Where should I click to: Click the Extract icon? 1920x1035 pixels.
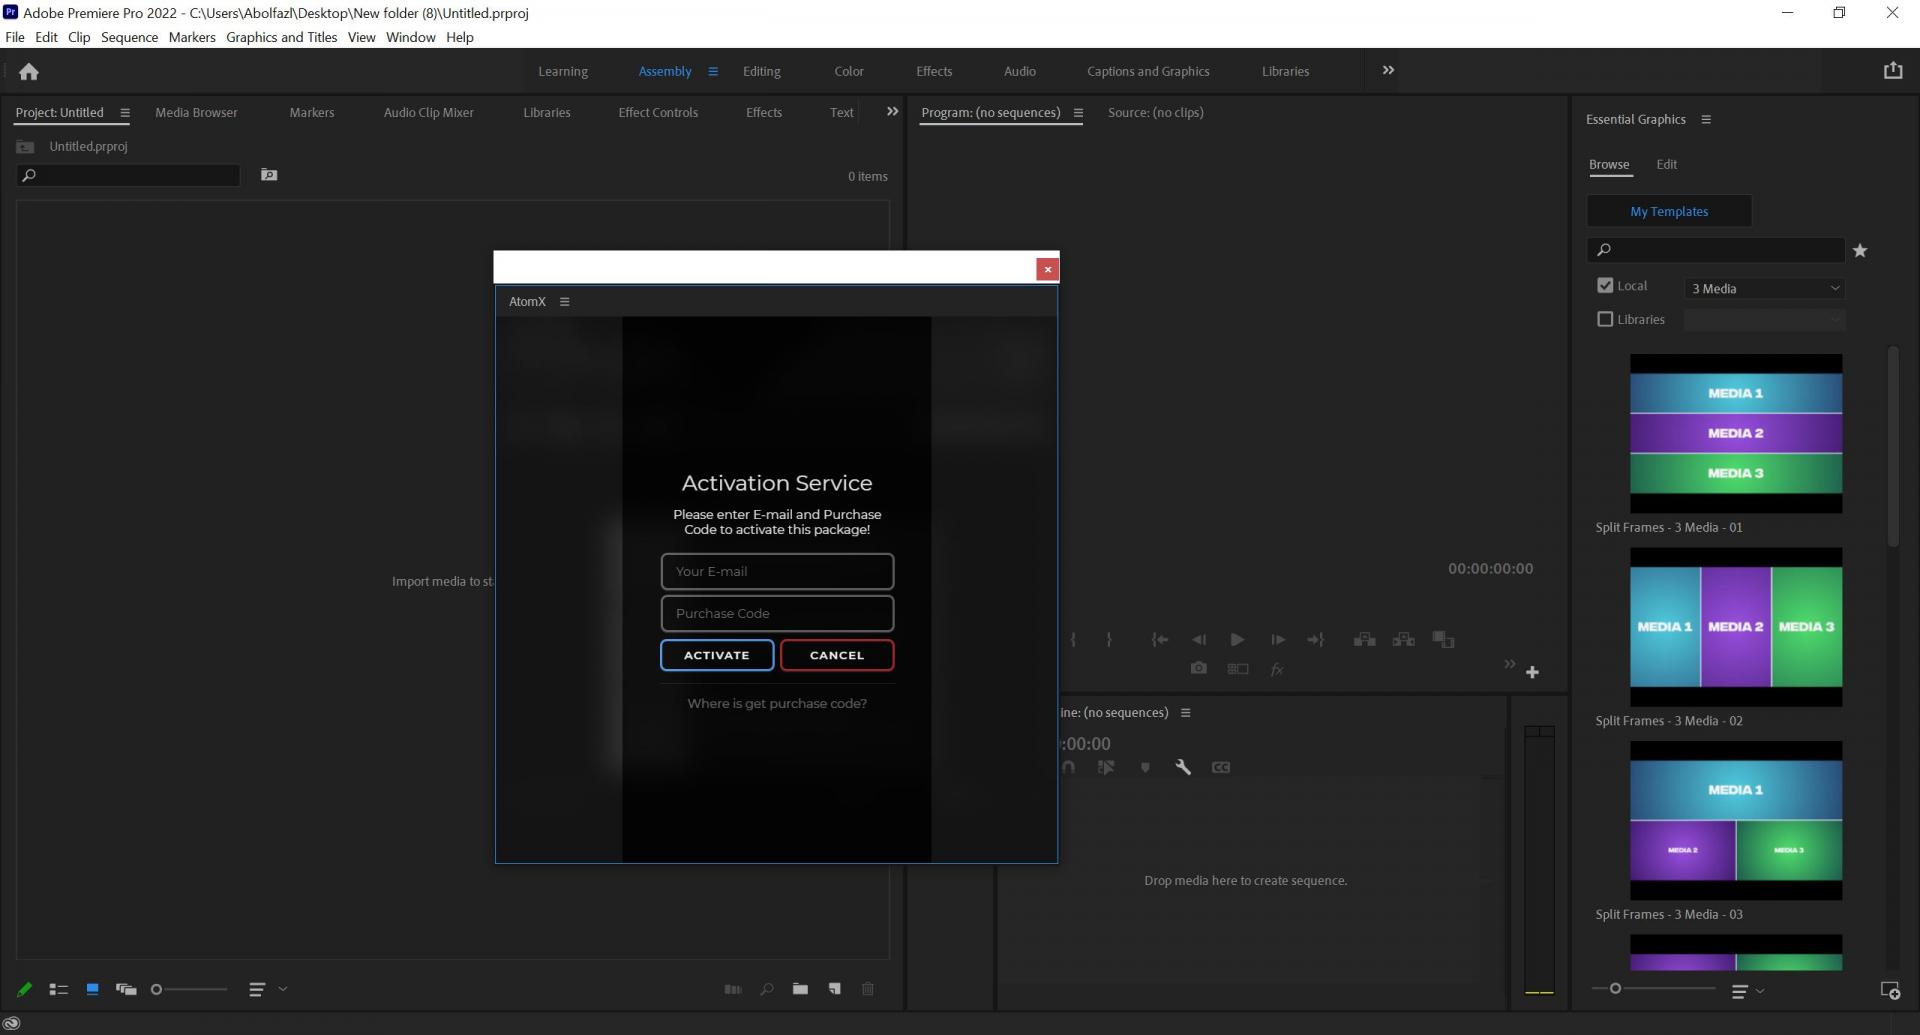click(1404, 639)
